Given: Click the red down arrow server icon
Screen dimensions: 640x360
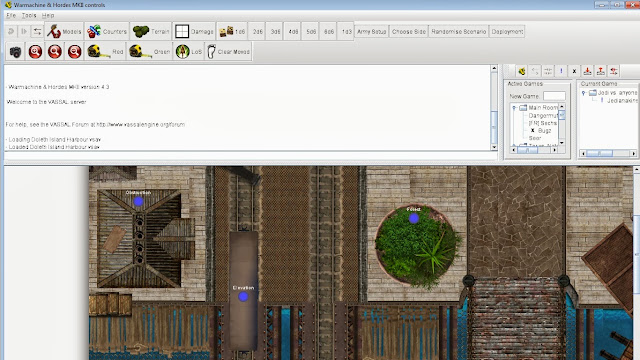Looking at the screenshot, I should tap(587, 71).
